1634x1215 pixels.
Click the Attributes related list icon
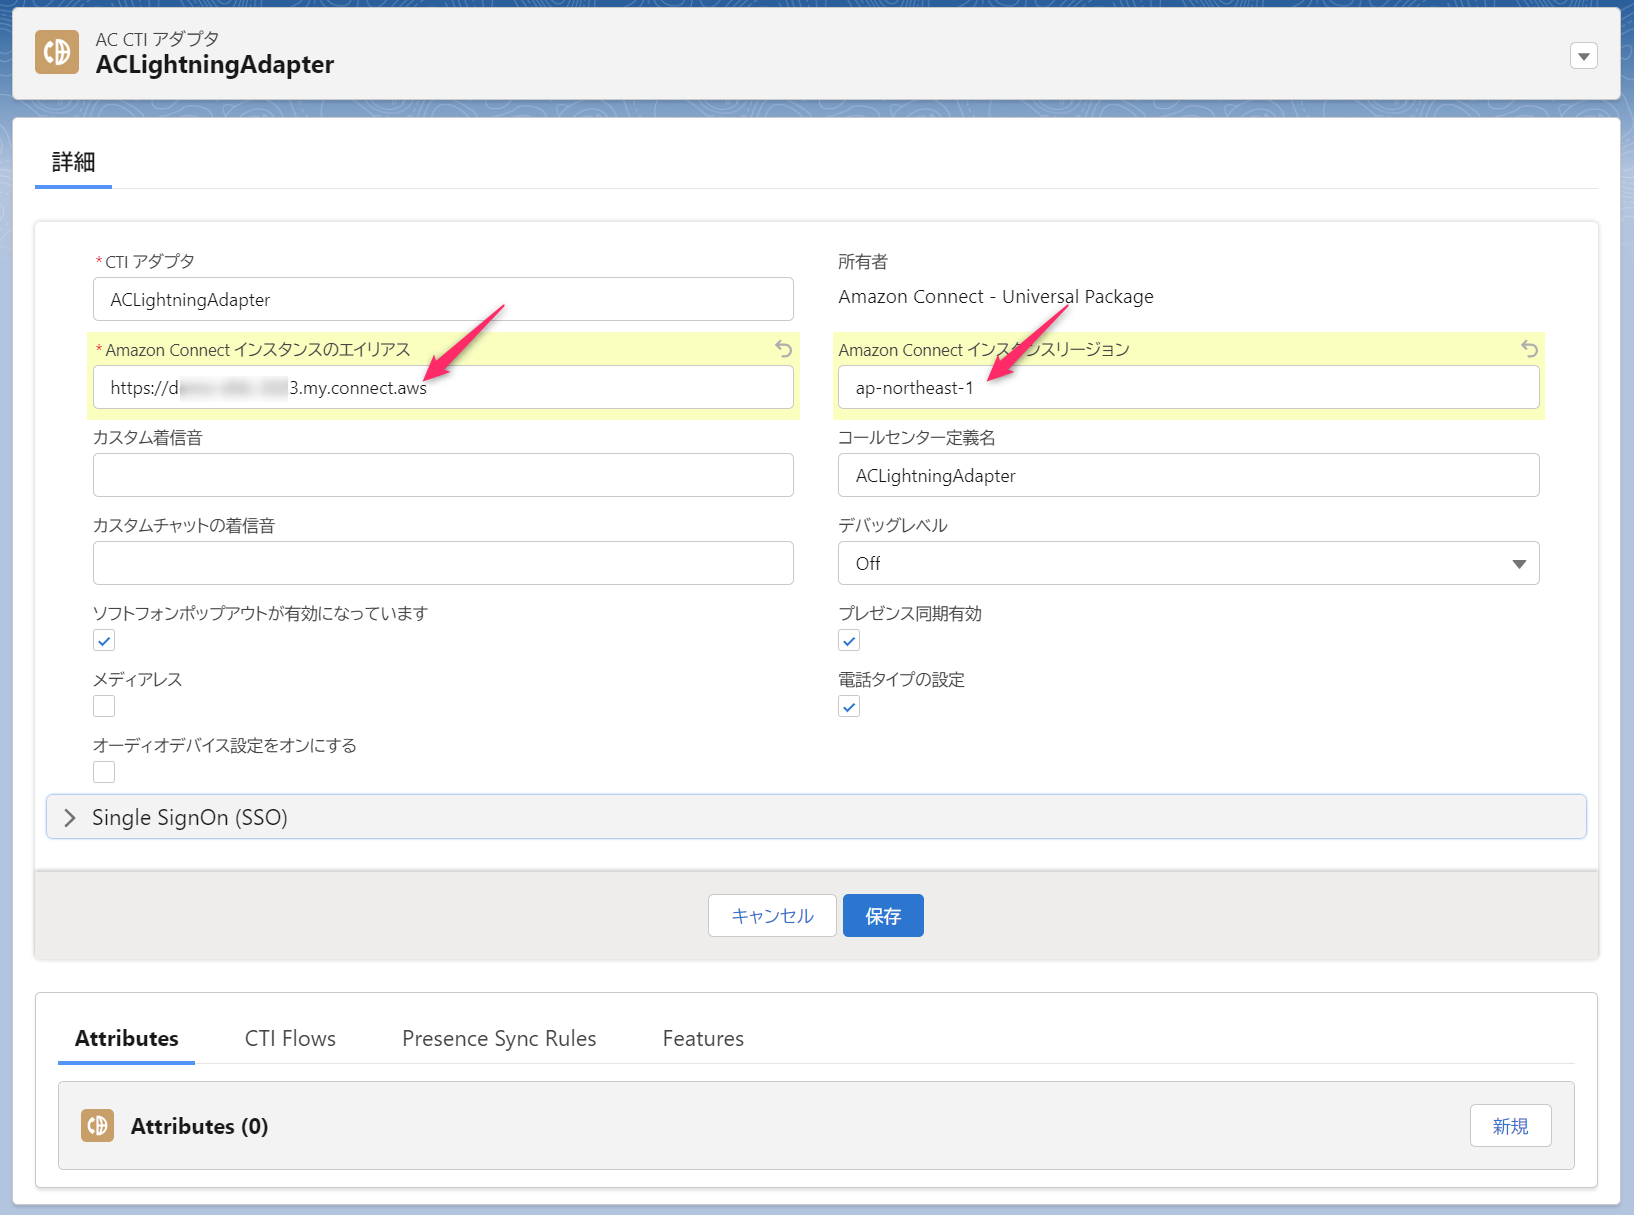(97, 1125)
